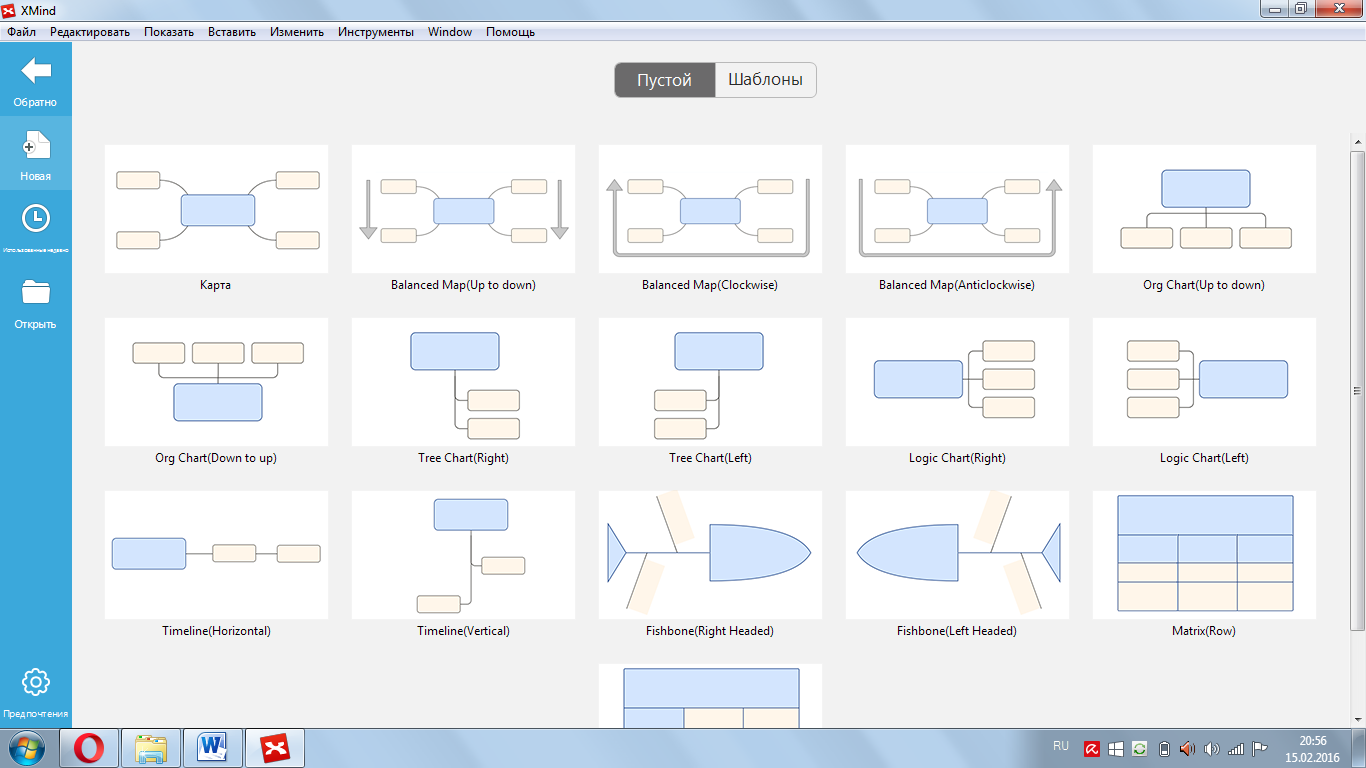Open the Action Center flag icon
1366x768 pixels.
click(1260, 749)
